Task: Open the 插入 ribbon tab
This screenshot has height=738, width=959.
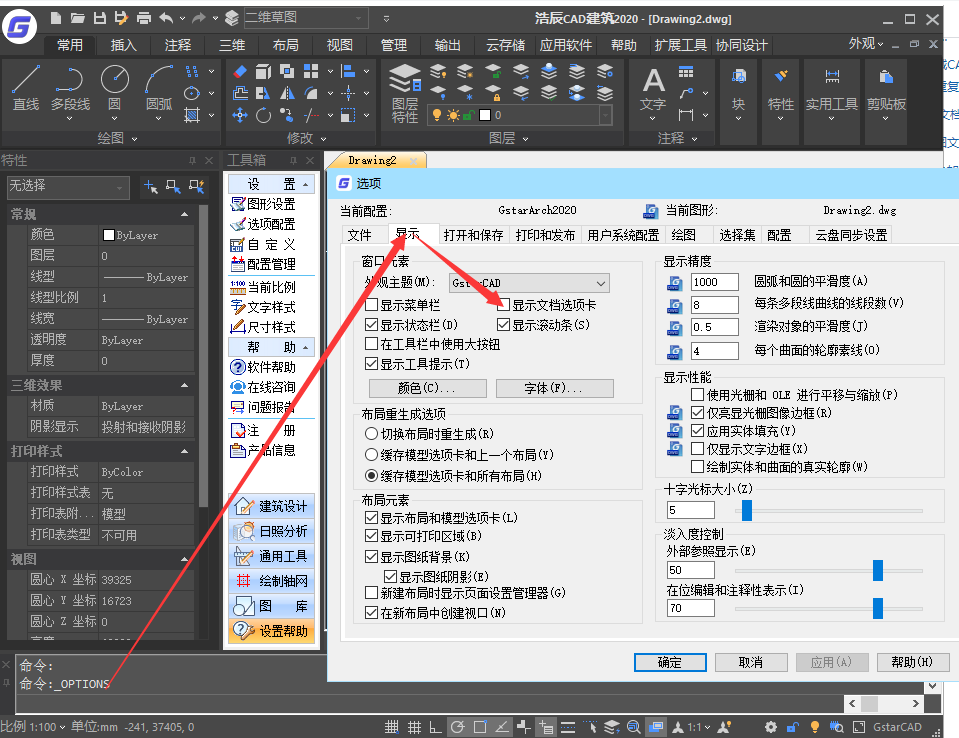Action: [124, 45]
